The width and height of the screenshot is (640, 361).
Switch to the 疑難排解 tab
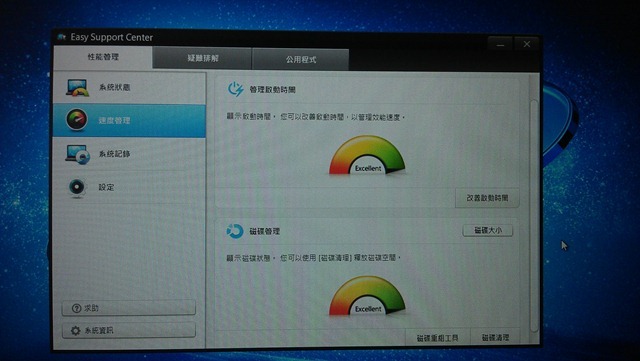pos(202,58)
